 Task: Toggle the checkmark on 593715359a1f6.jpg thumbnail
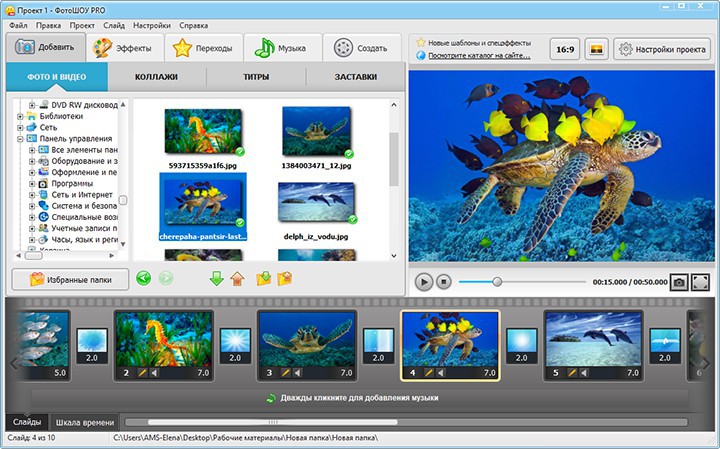(240, 152)
